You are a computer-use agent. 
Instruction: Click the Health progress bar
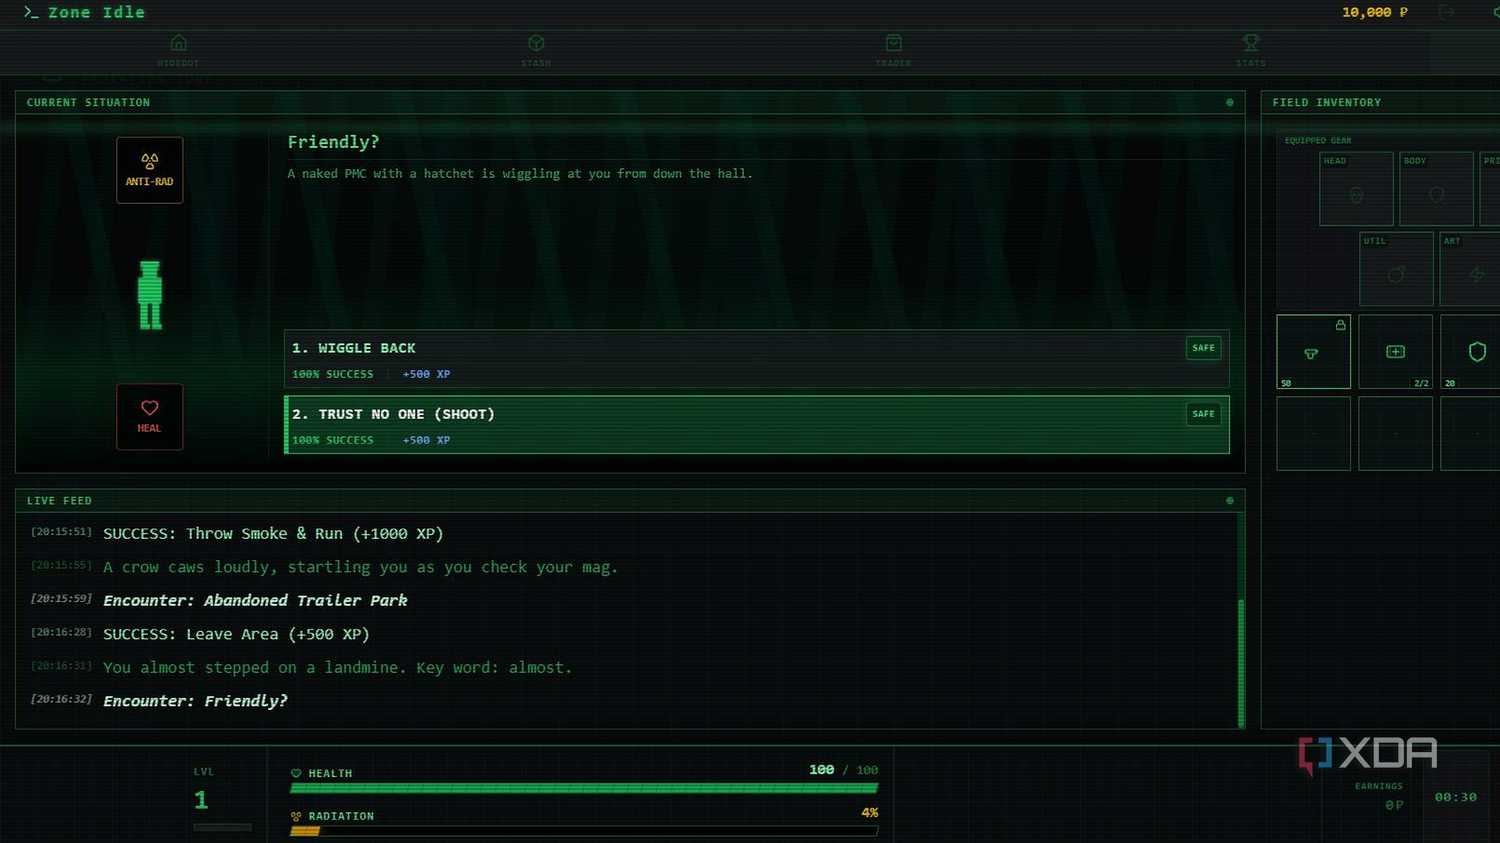point(584,788)
